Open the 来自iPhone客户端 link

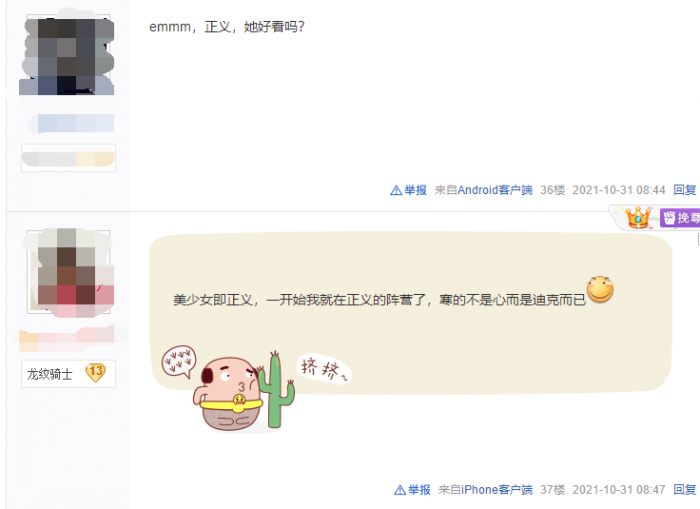pos(485,490)
